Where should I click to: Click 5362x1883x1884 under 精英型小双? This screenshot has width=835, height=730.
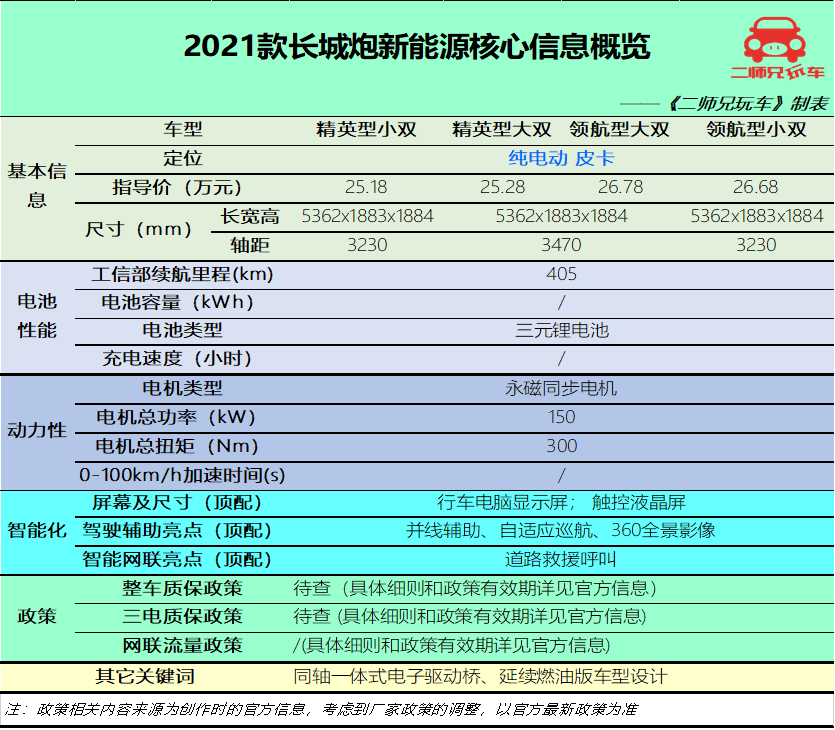click(x=367, y=216)
